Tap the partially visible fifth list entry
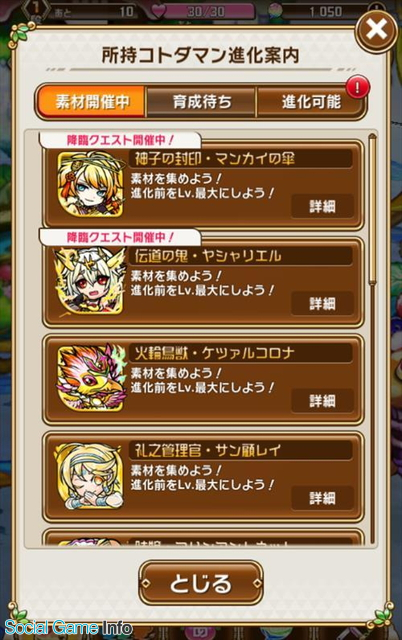Viewport: 402px width, 640px height. pyautogui.click(x=203, y=538)
